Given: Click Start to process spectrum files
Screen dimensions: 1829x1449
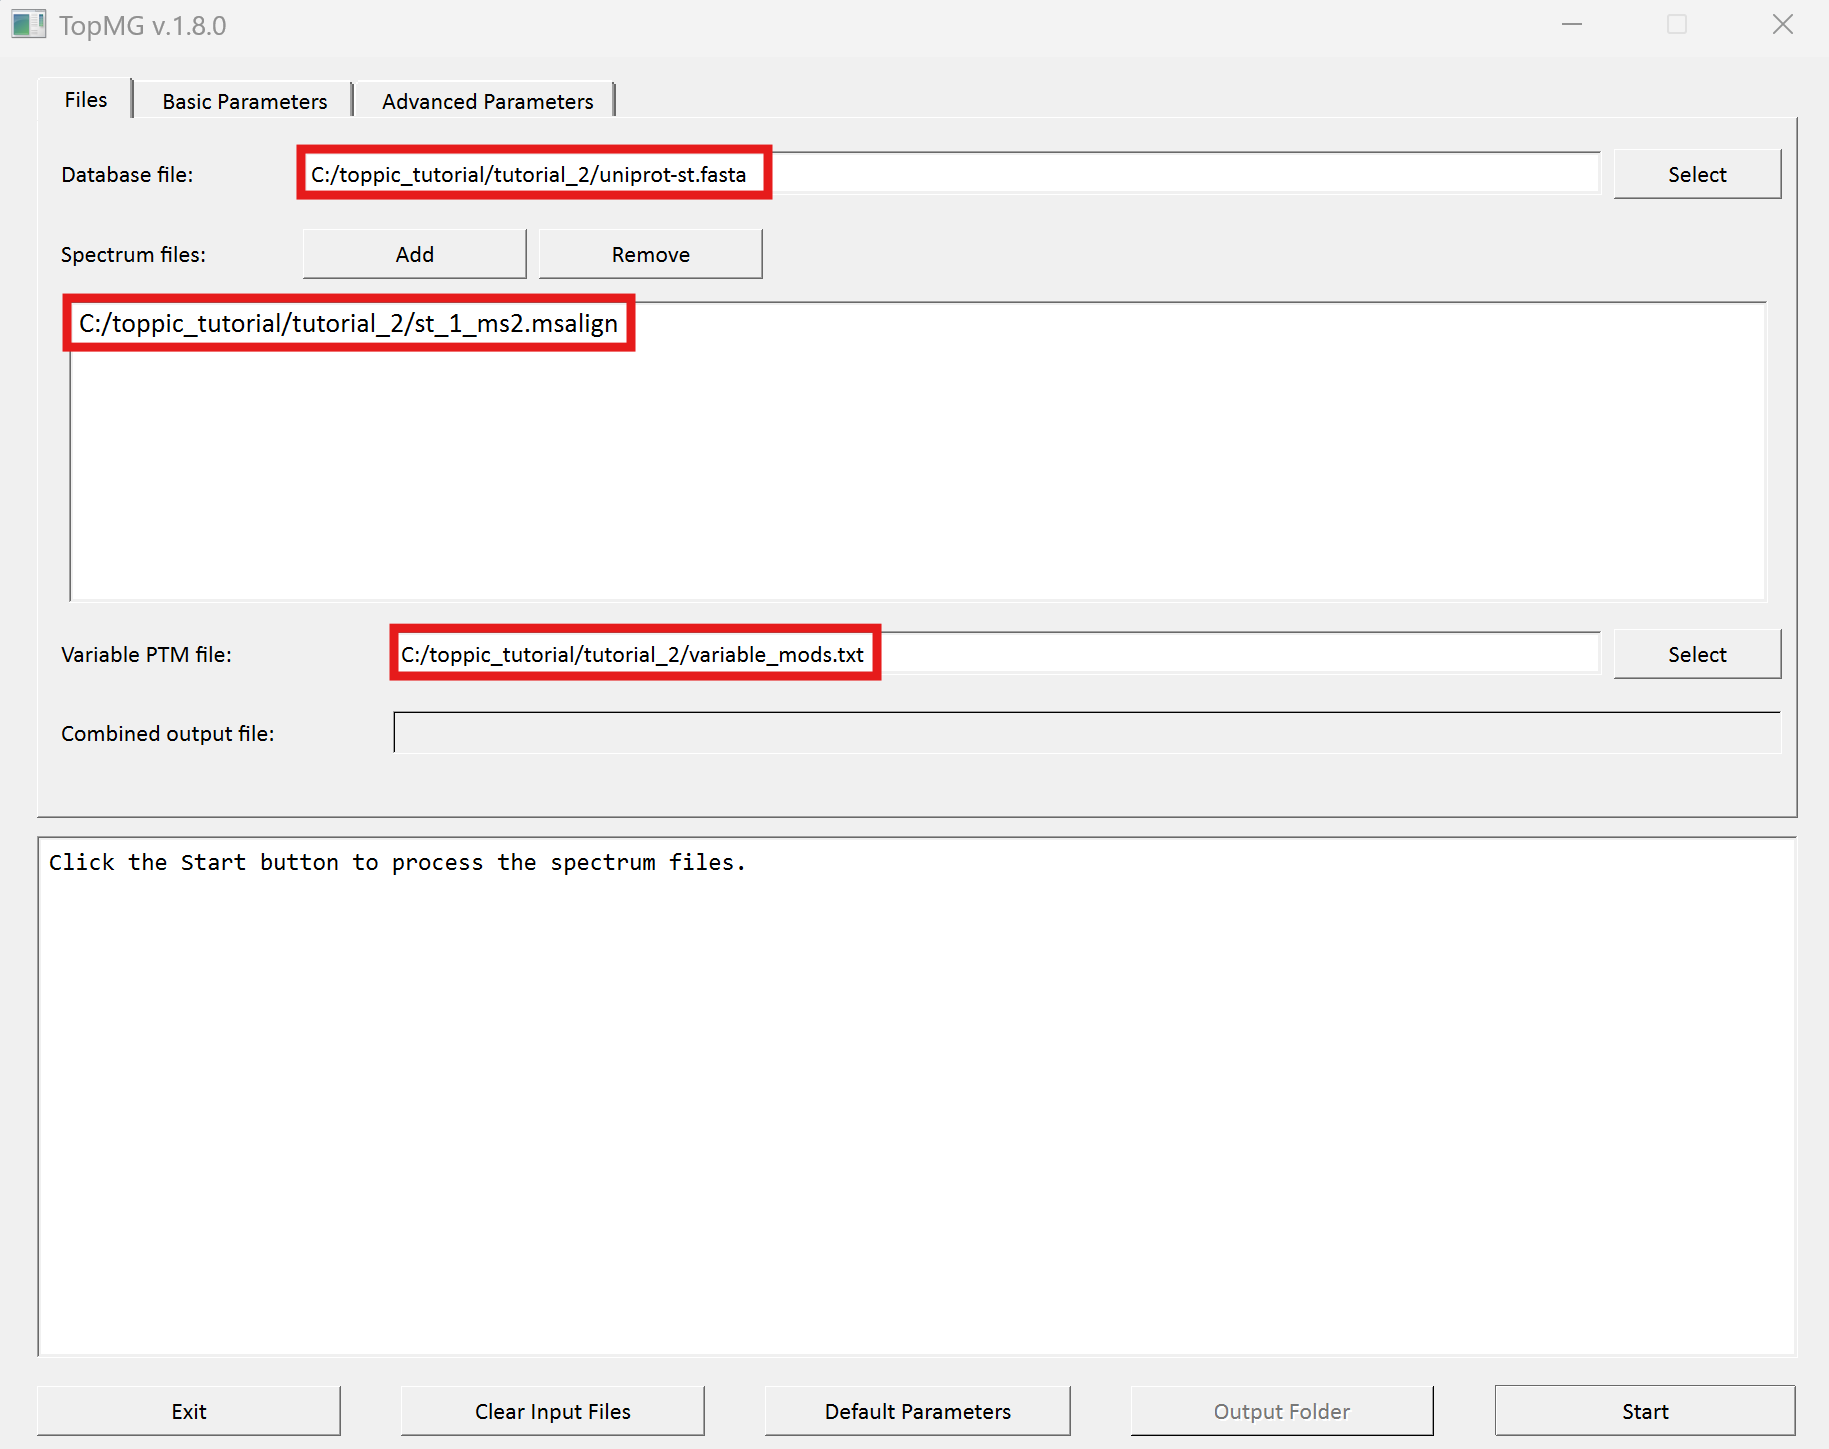Looking at the screenshot, I should [1645, 1411].
